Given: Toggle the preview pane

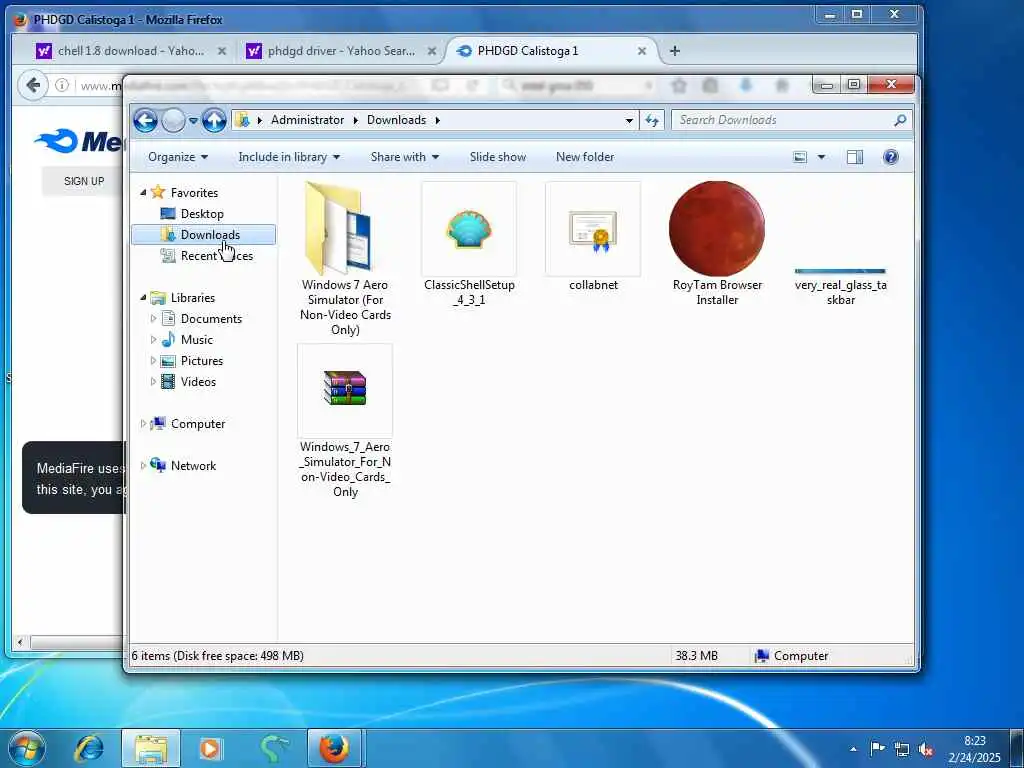Looking at the screenshot, I should coord(855,157).
